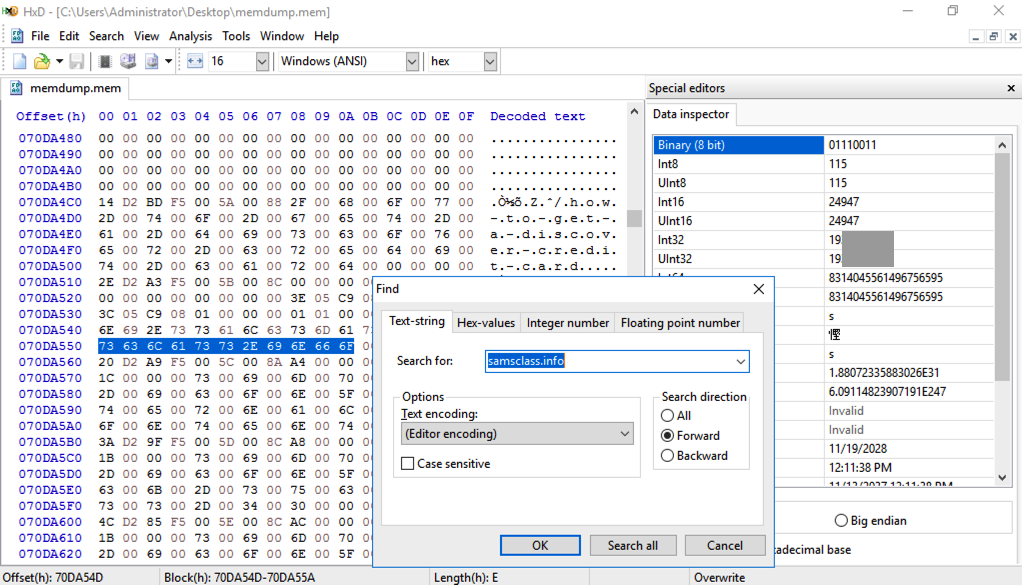Click the New file toolbar icon
This screenshot has width=1022, height=585.
pos(19,61)
